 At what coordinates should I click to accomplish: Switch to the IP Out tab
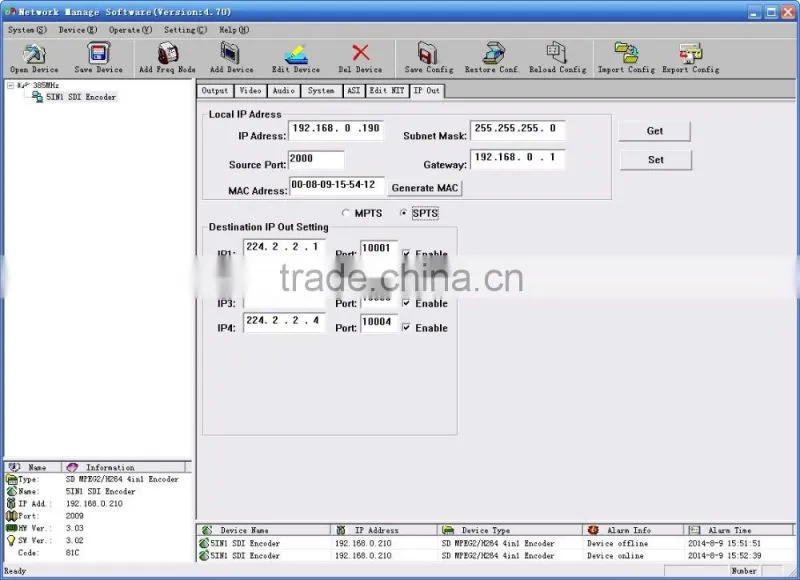pos(427,91)
